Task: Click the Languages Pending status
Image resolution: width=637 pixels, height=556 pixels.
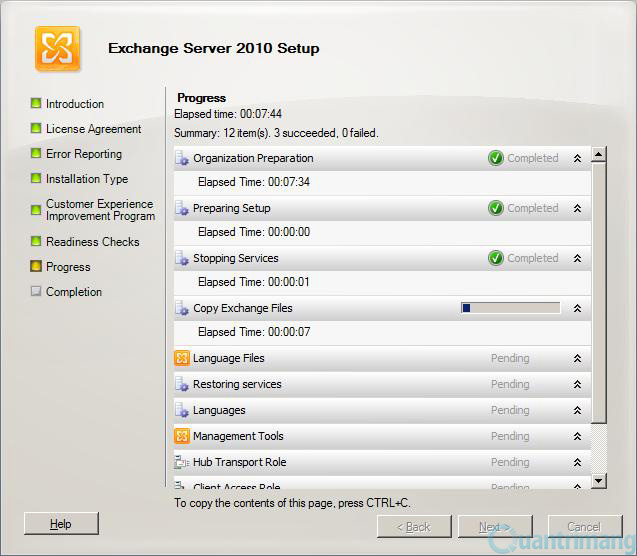Action: (510, 410)
